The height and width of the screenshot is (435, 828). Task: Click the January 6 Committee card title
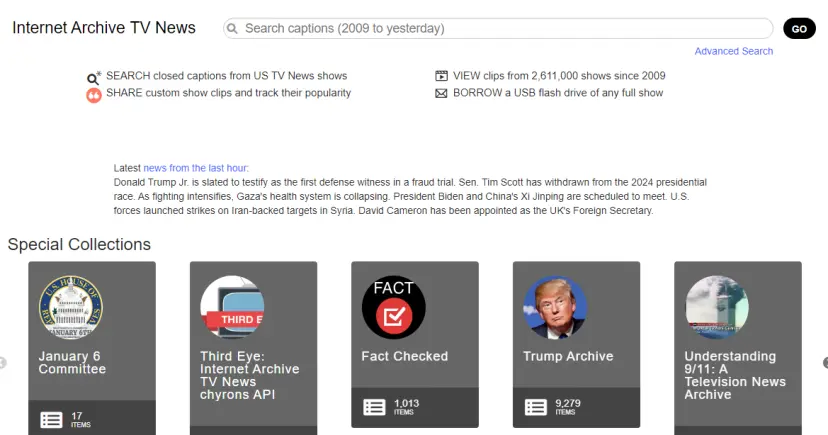72,363
